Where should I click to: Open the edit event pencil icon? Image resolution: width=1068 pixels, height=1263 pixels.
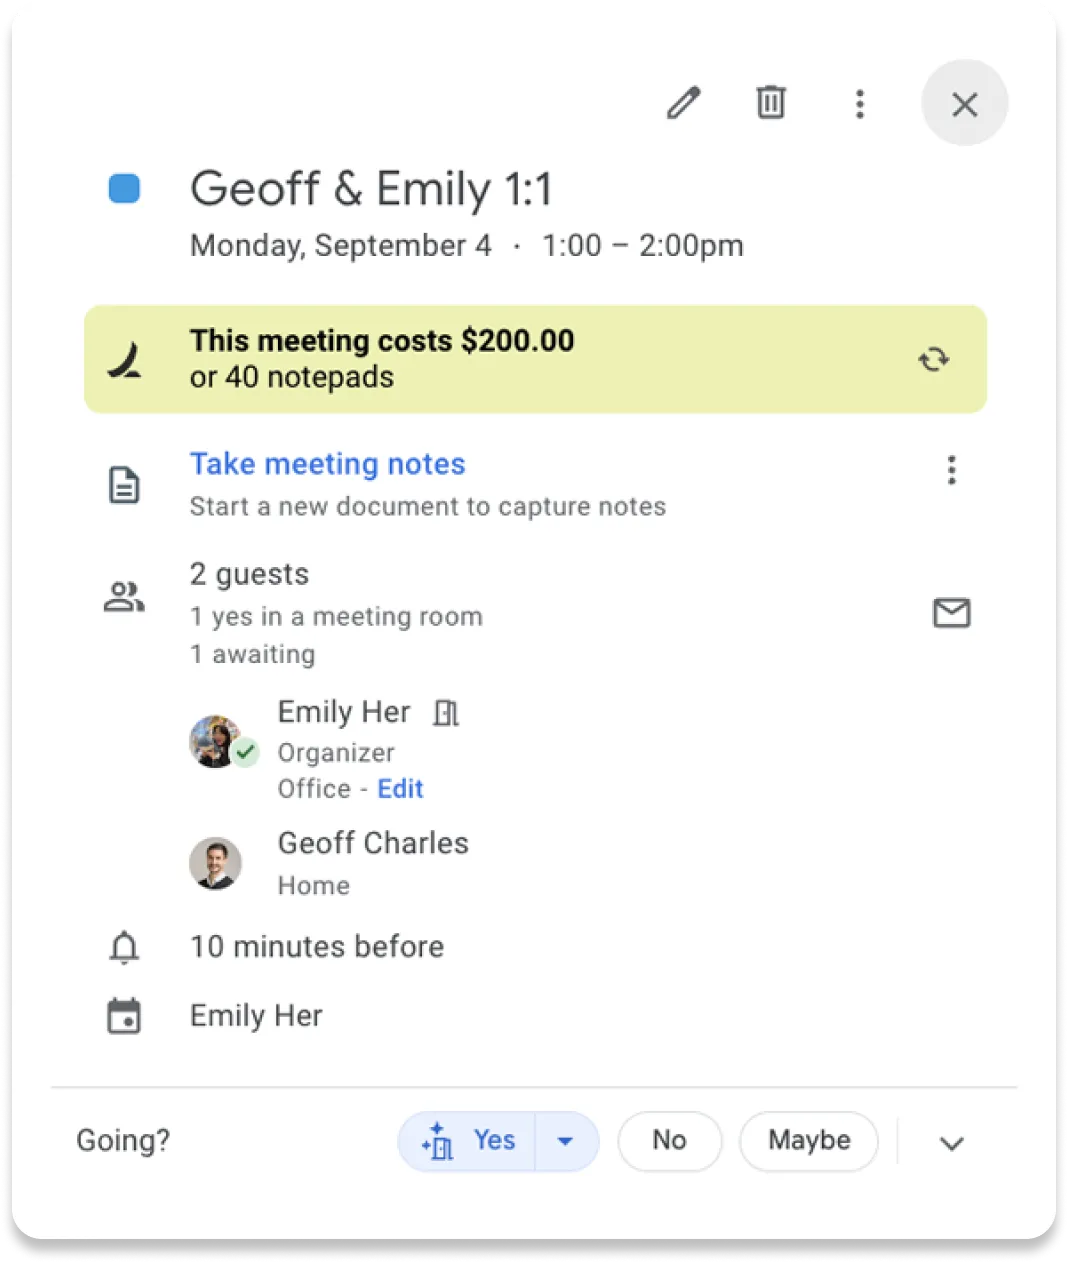click(684, 103)
